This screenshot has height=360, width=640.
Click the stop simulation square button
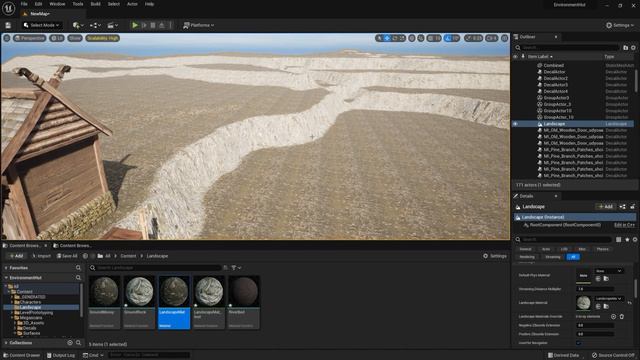pyautogui.click(x=153, y=25)
